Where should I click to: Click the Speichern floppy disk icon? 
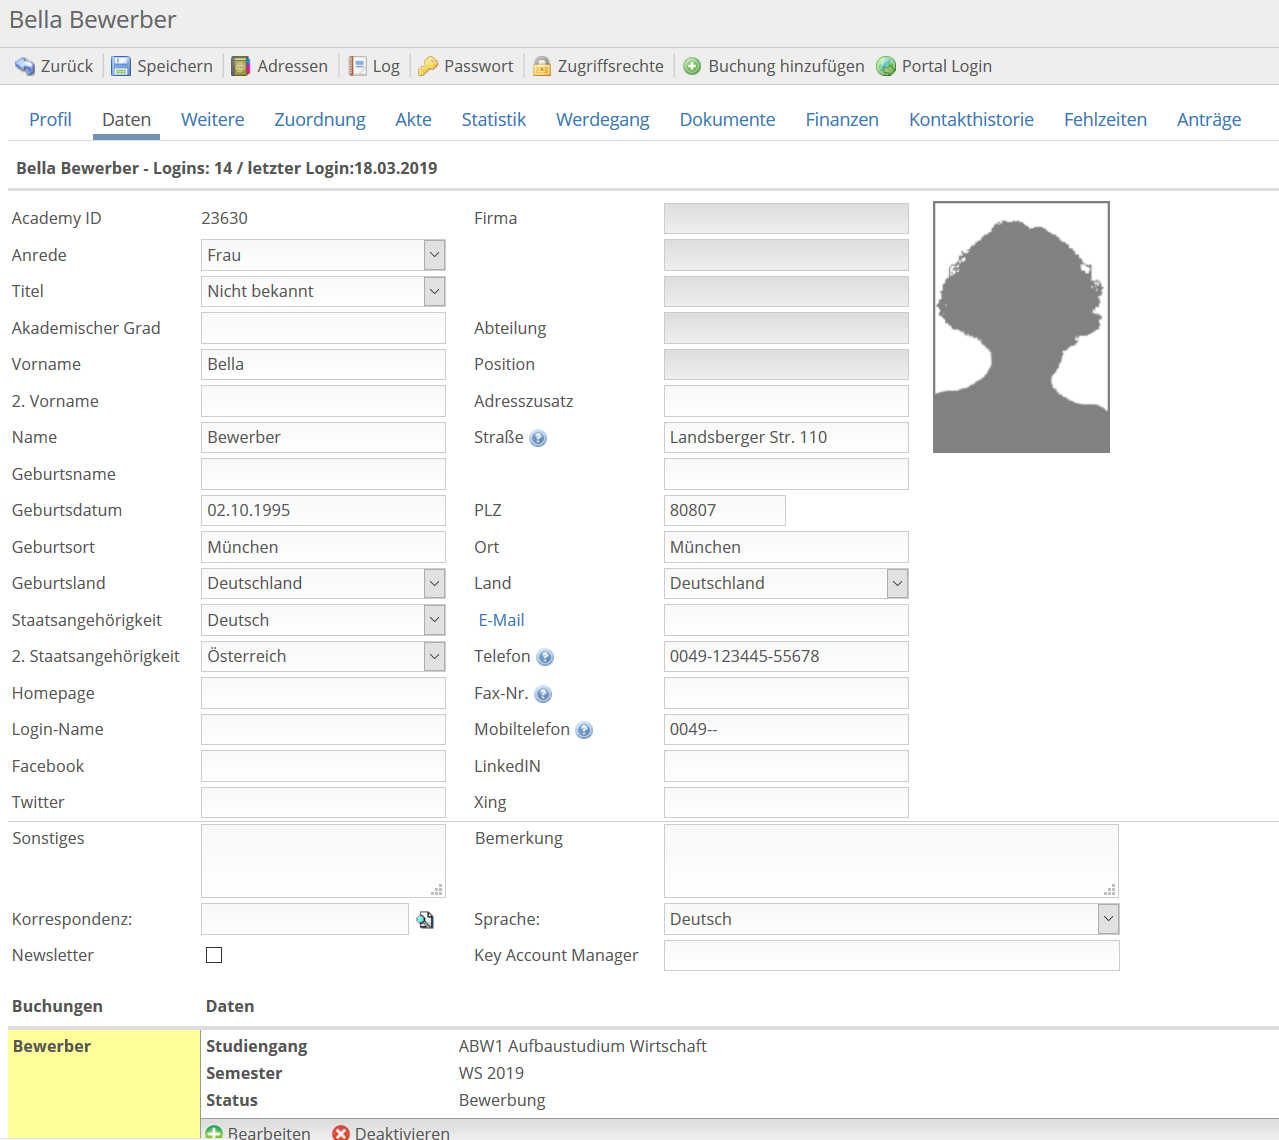pos(121,66)
